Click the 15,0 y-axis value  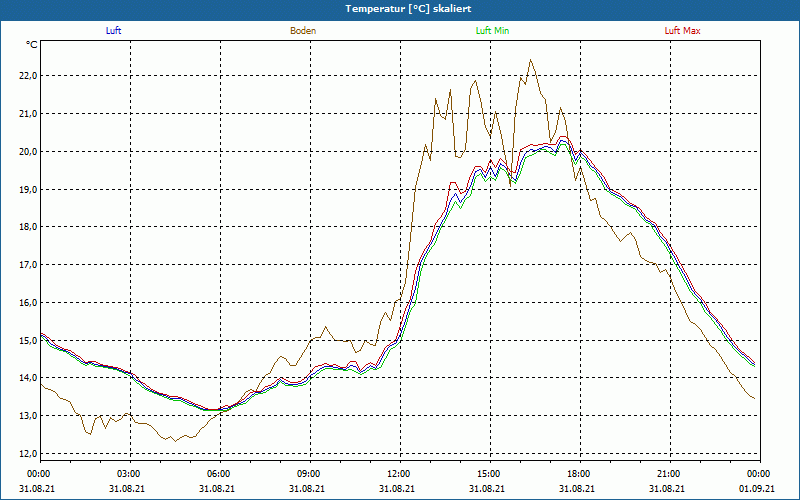pos(29,340)
